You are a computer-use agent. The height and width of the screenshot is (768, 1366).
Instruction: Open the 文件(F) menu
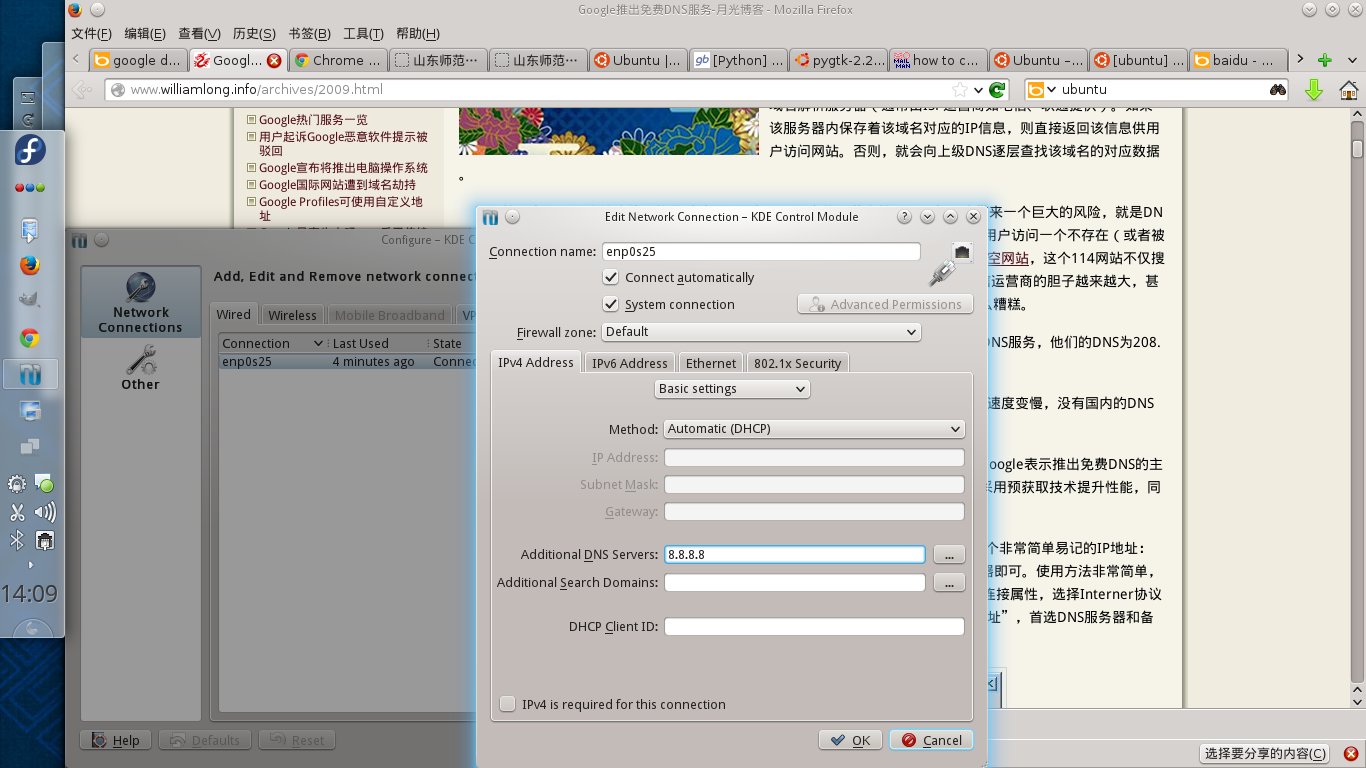tap(92, 33)
